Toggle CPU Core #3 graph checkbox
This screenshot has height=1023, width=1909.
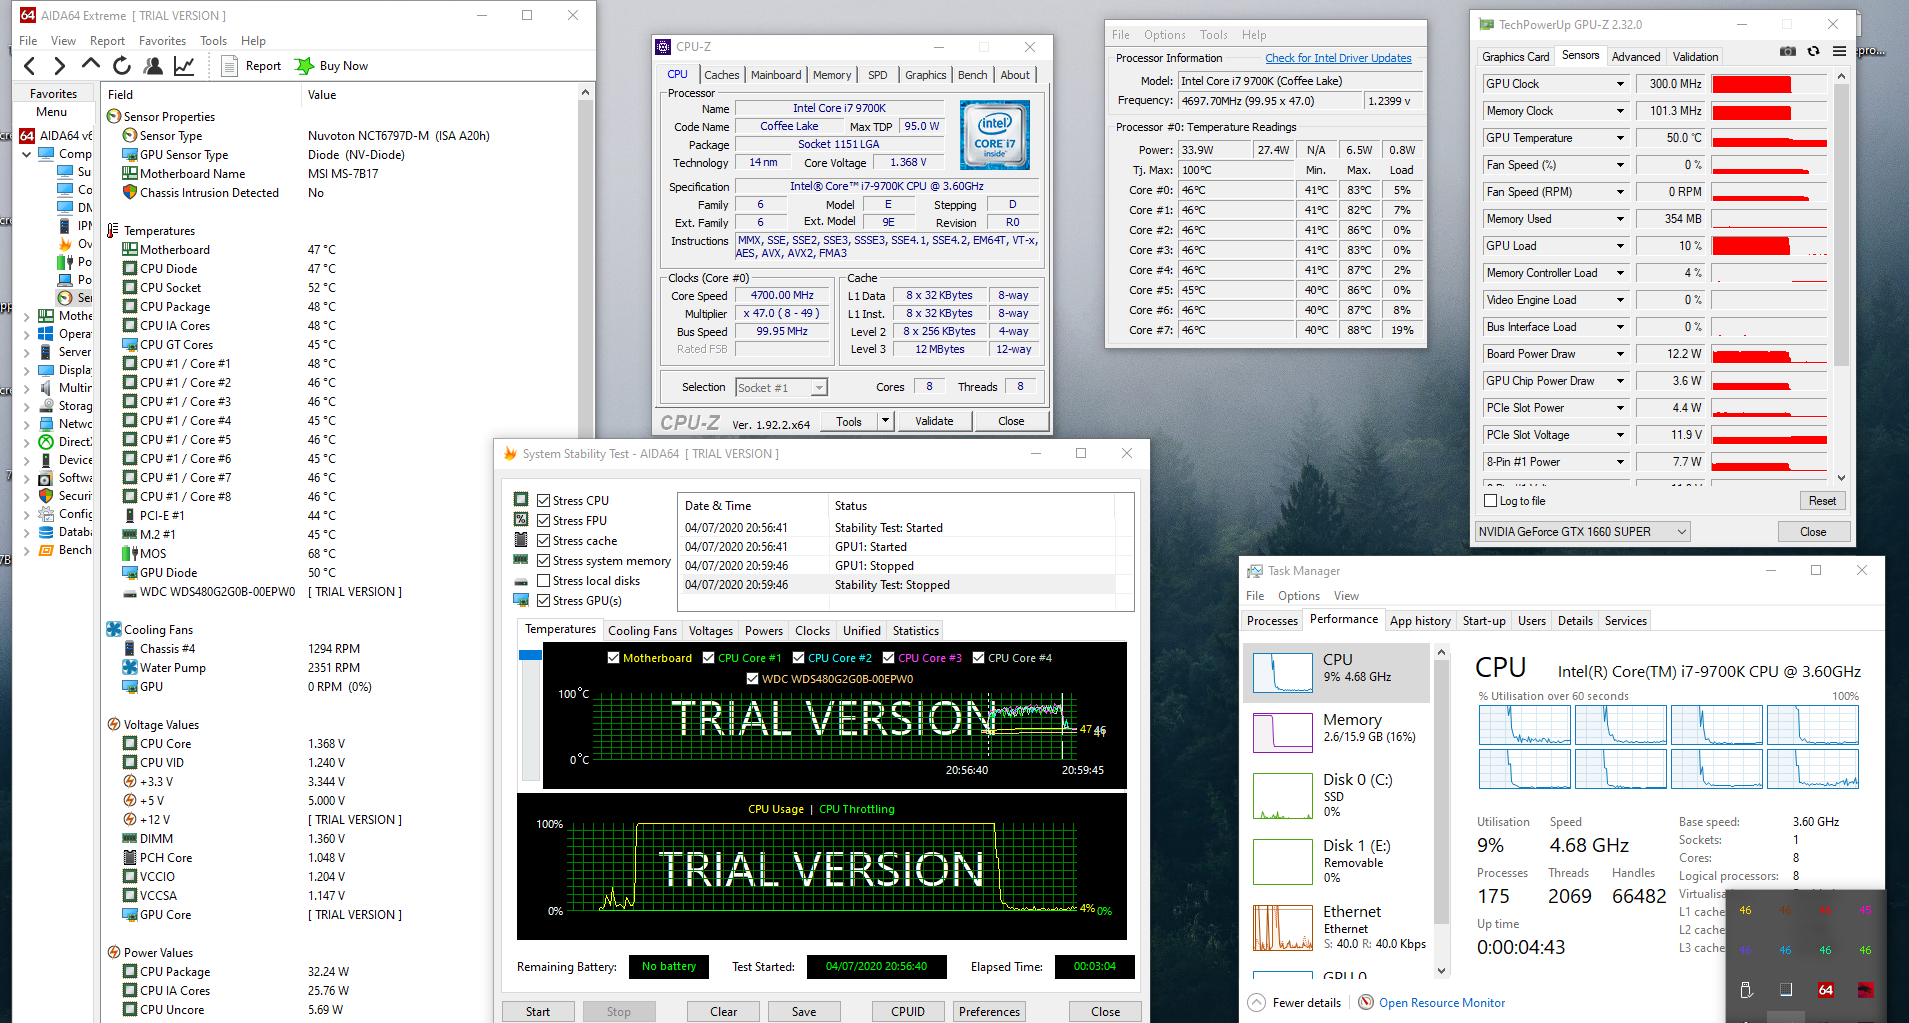(889, 658)
